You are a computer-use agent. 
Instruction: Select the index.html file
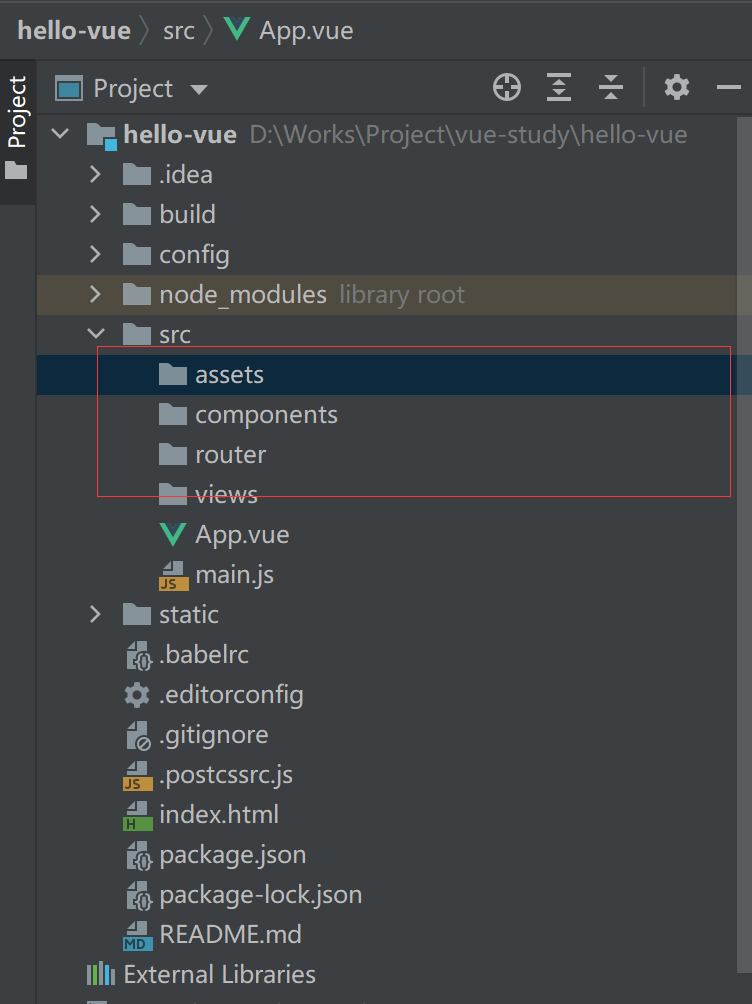(x=218, y=815)
